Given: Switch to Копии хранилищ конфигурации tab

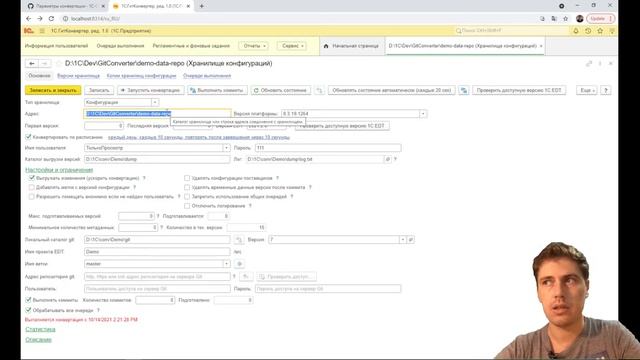Looking at the screenshot, I should pyautogui.click(x=141, y=76).
